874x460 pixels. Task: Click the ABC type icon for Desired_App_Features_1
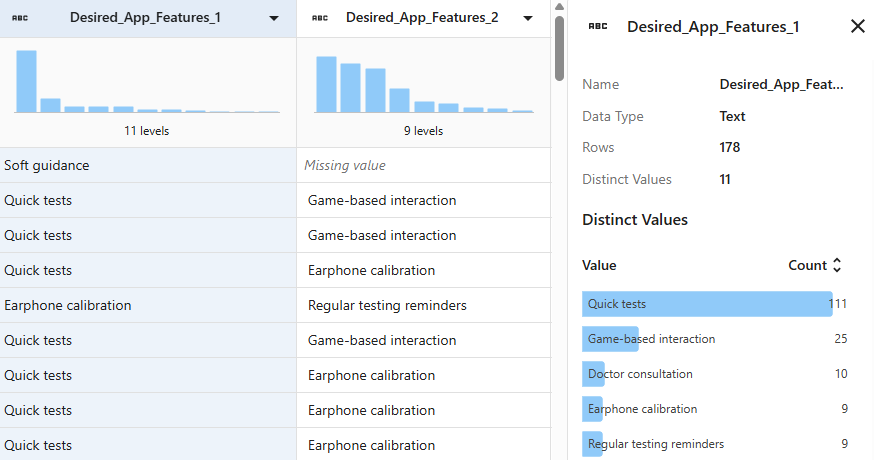(x=20, y=18)
